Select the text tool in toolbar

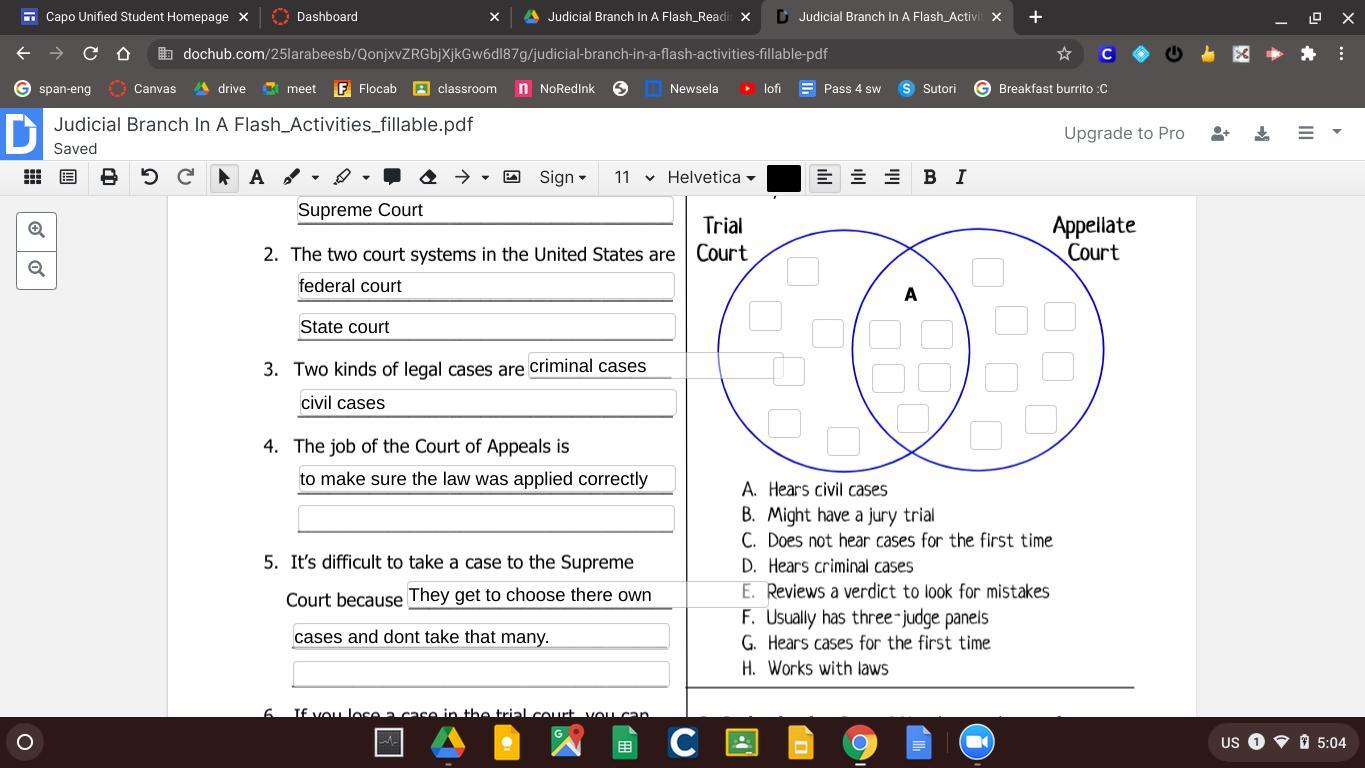pyautogui.click(x=256, y=177)
